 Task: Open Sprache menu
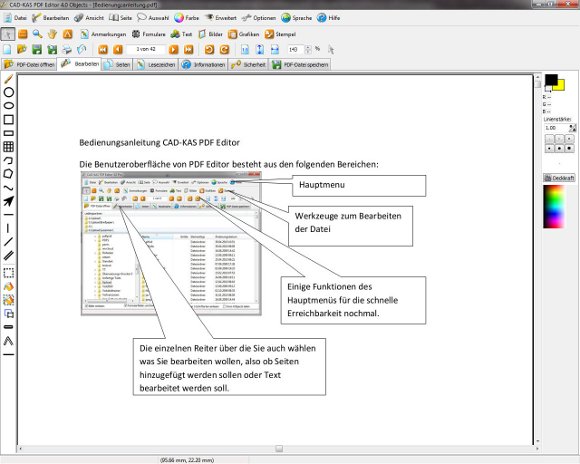pyautogui.click(x=297, y=18)
